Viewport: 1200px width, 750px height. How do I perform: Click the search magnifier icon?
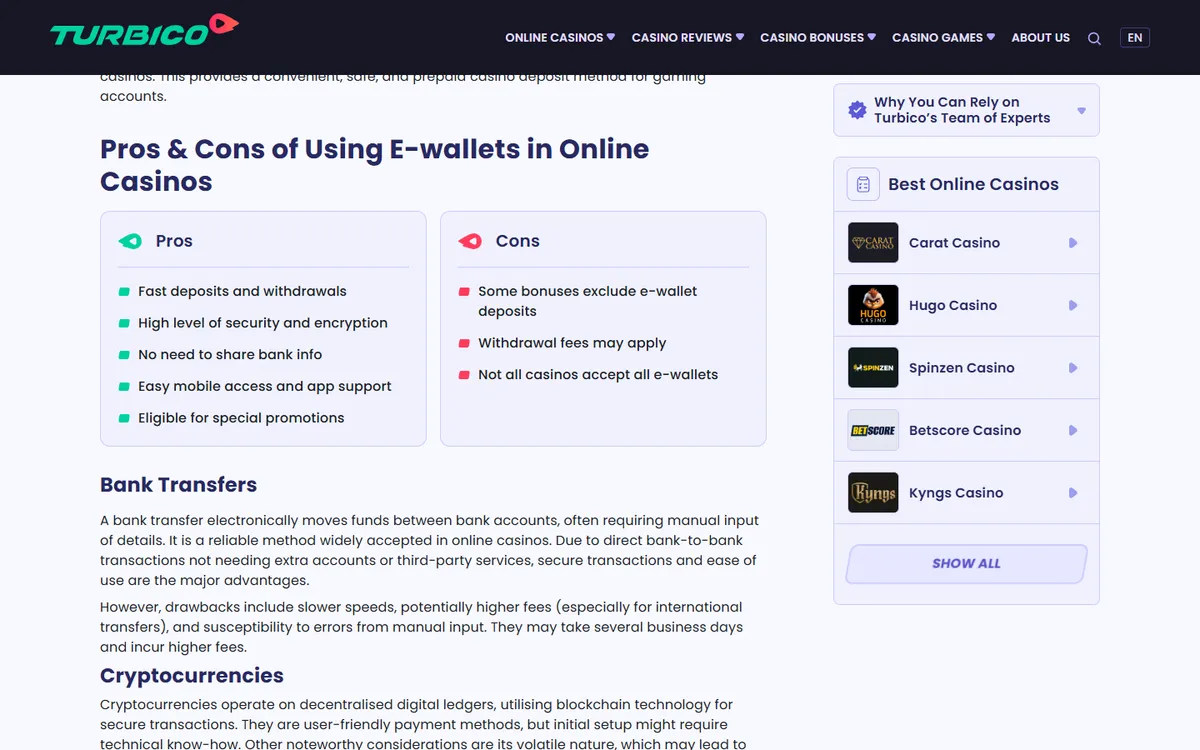(x=1094, y=38)
